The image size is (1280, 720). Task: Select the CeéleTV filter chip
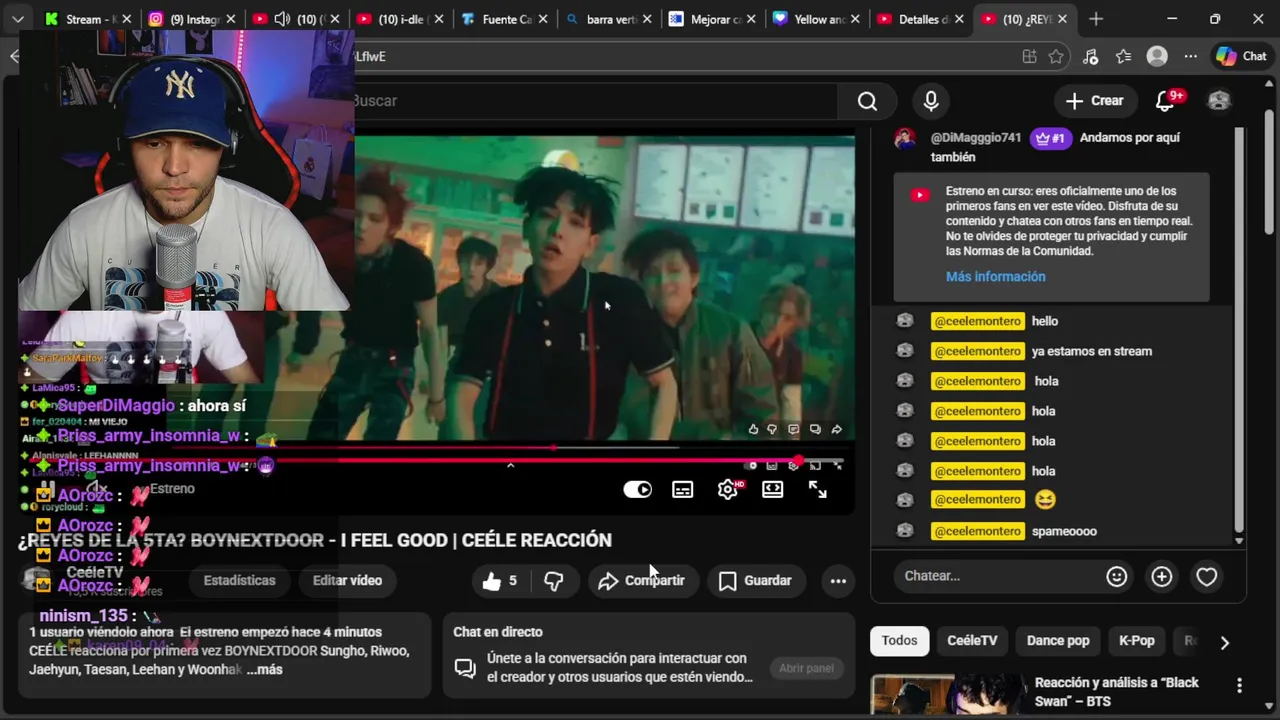972,641
